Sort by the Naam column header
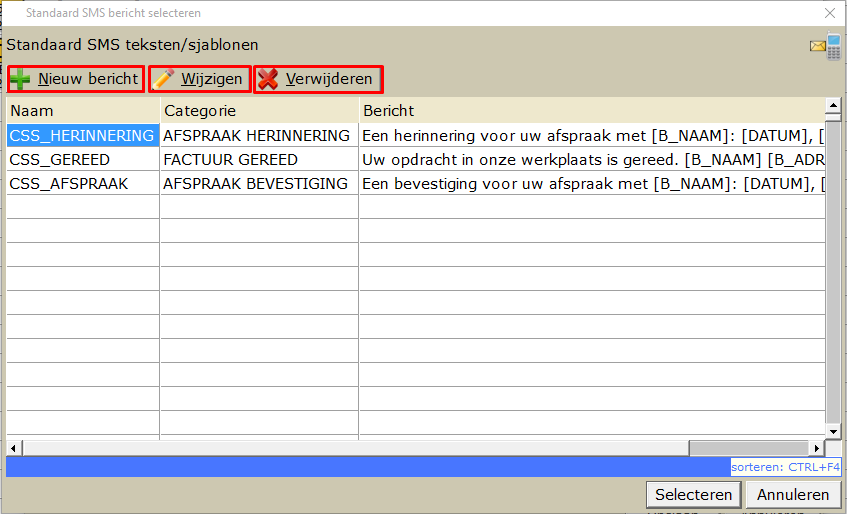The image size is (847, 514). point(83,111)
